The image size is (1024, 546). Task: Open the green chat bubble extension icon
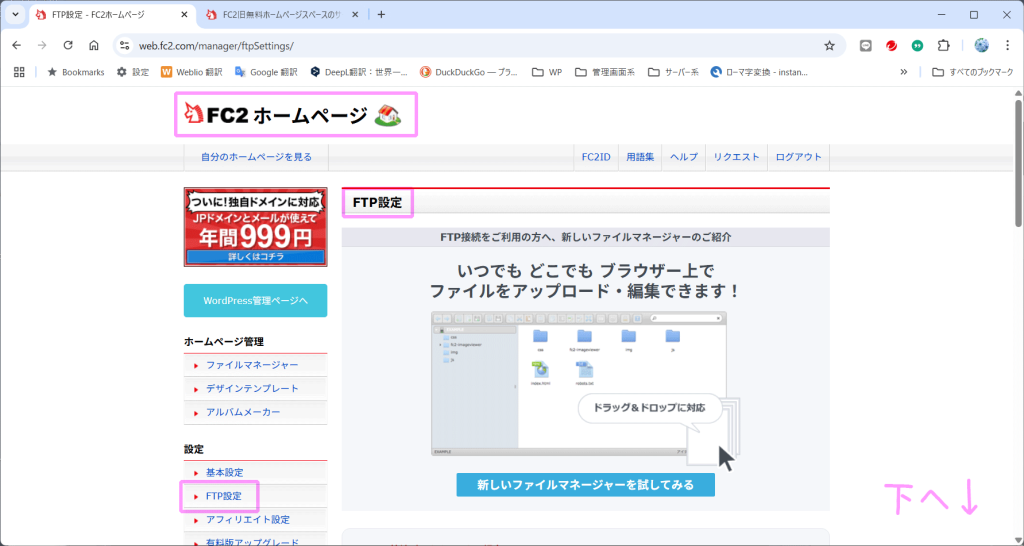(918, 46)
